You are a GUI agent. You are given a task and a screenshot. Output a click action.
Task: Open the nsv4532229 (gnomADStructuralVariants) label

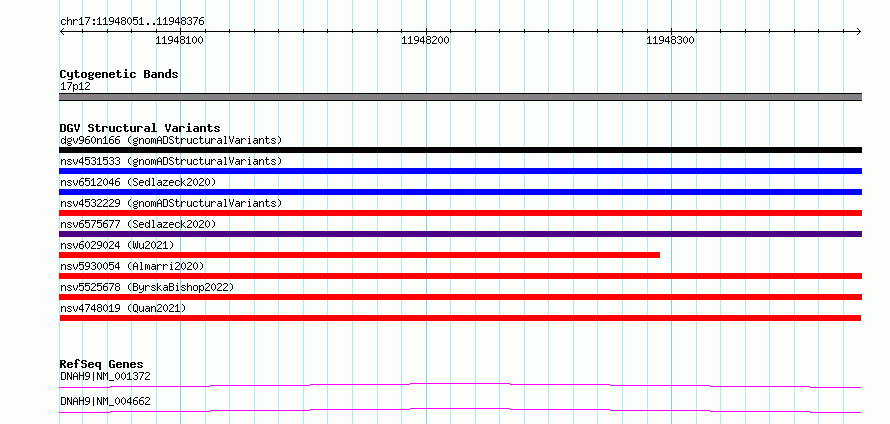pyautogui.click(x=171, y=203)
